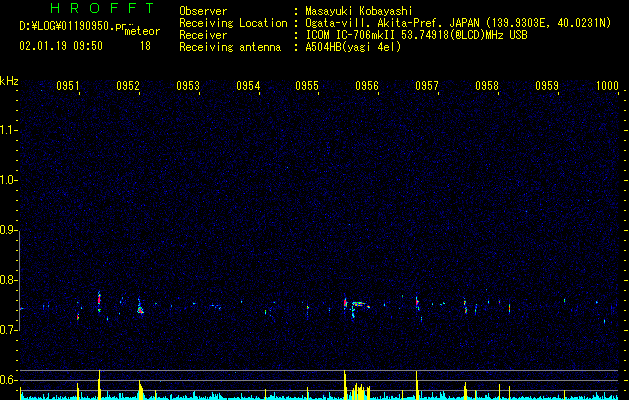Click the 0956 time marker
629x400 pixels.
pos(367,86)
